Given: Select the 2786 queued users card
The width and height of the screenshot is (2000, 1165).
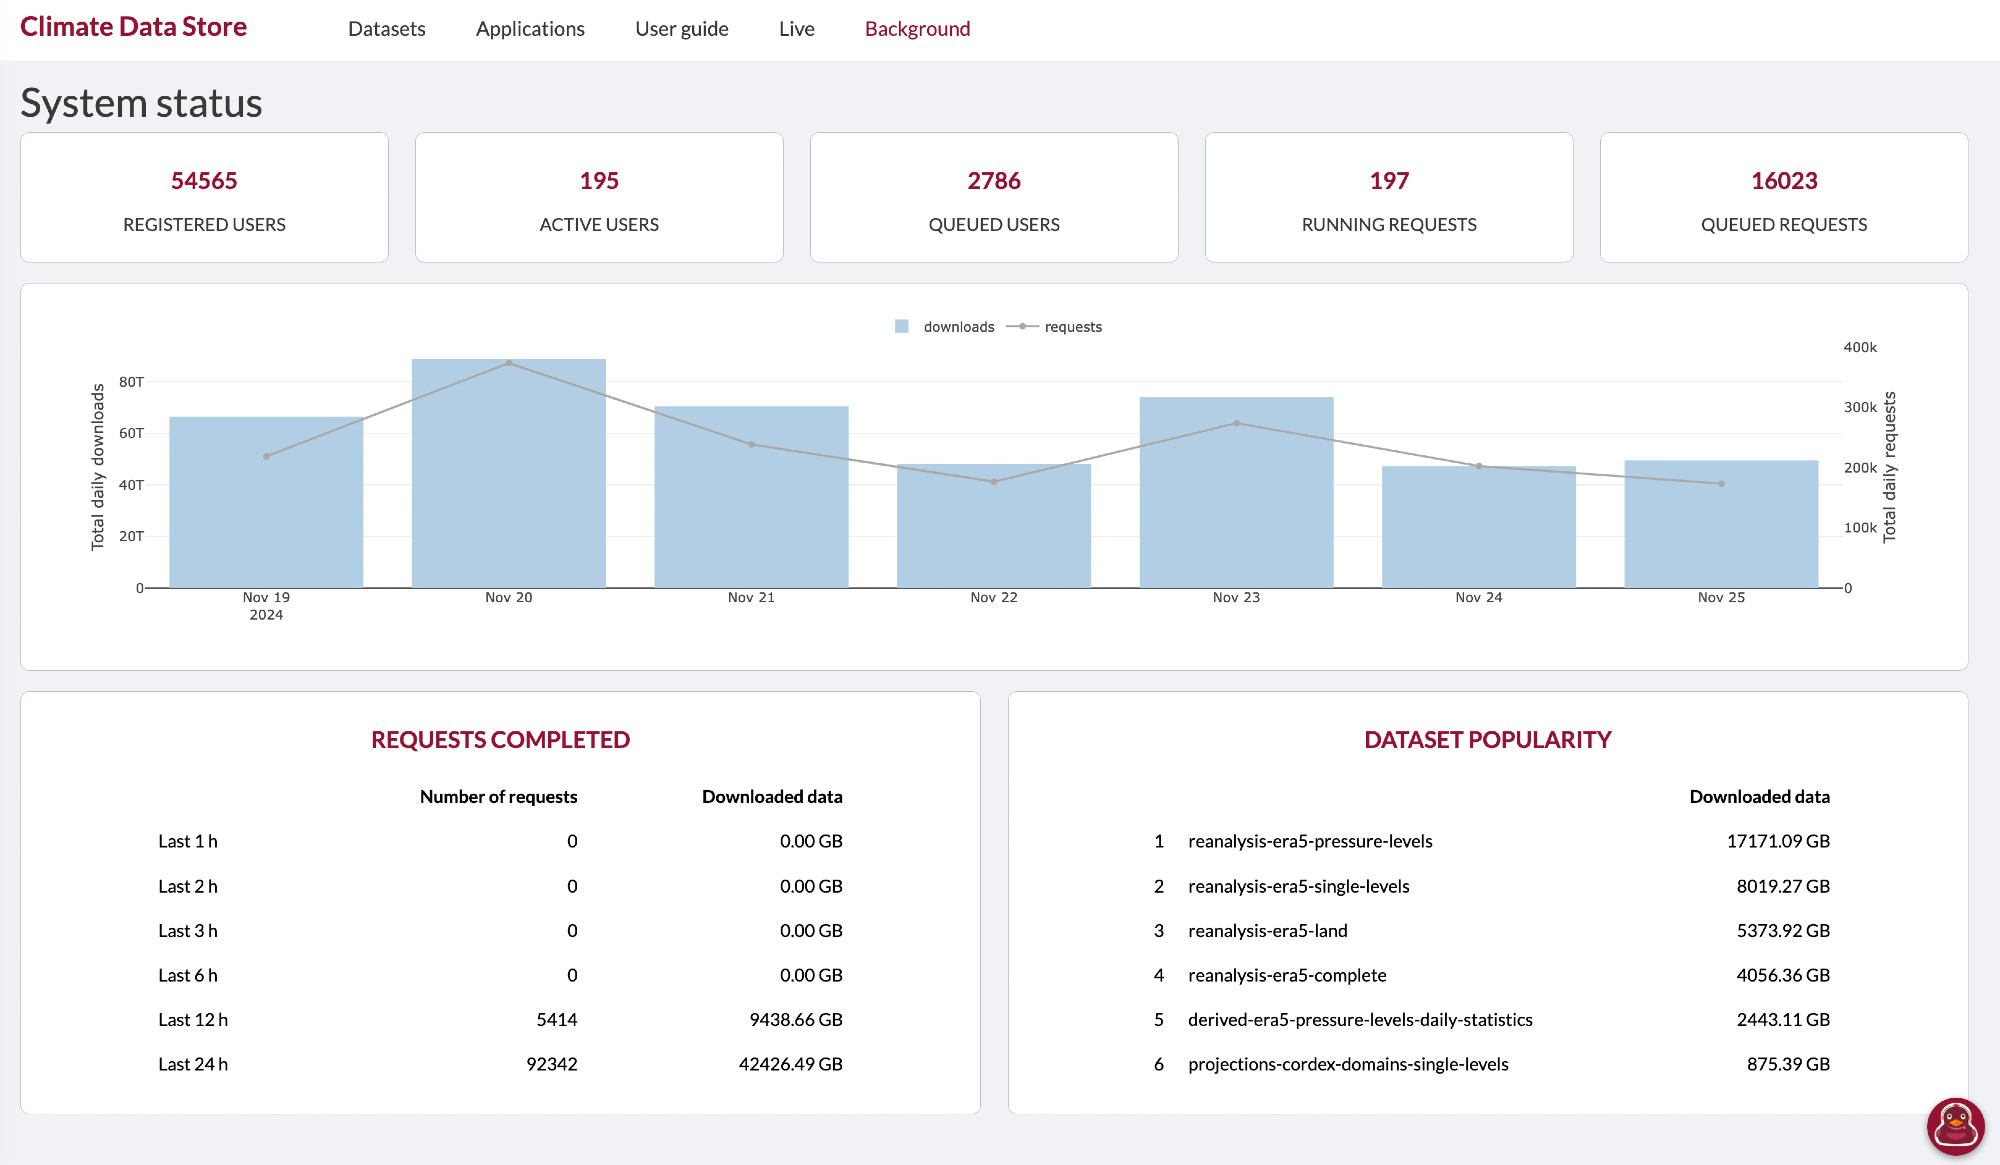Looking at the screenshot, I should [994, 198].
